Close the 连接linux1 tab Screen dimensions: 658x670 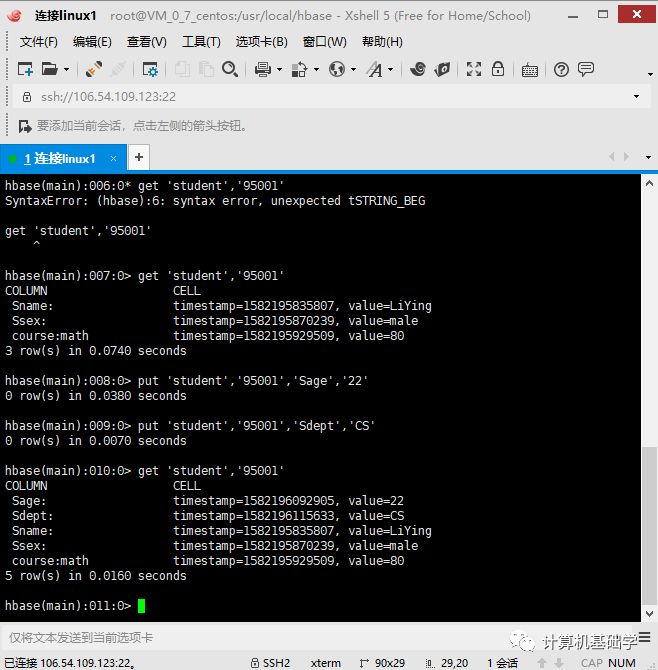tap(113, 159)
